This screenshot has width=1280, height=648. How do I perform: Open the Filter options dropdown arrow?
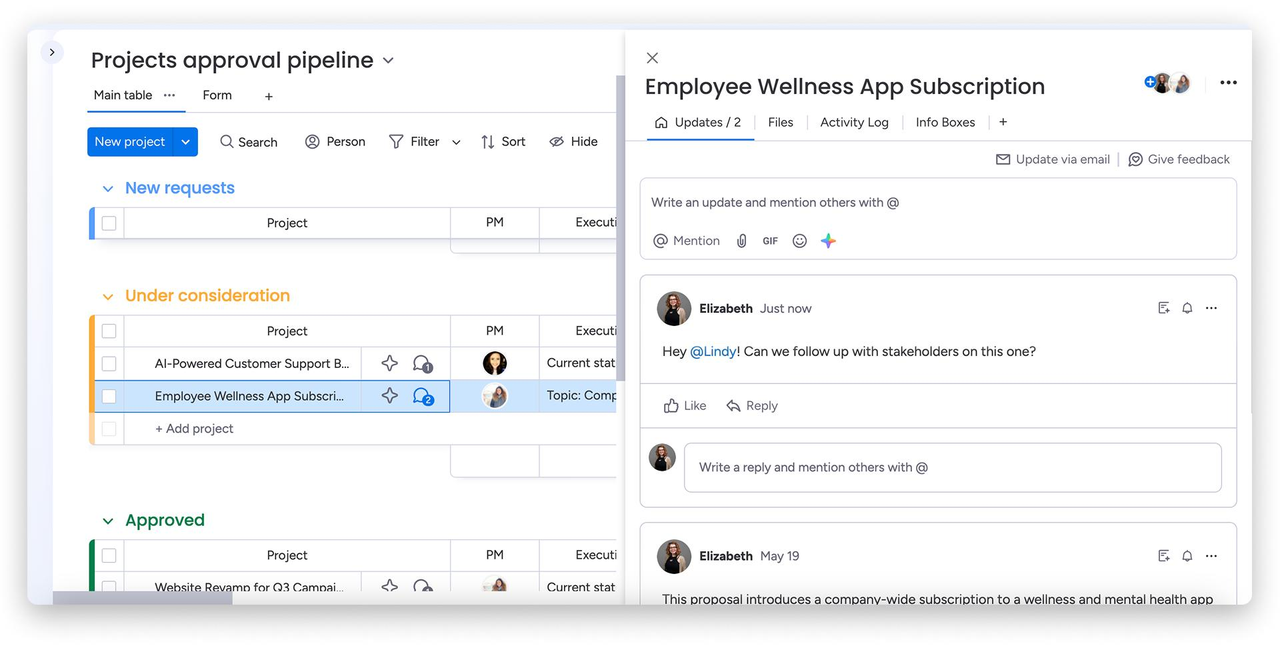456,142
